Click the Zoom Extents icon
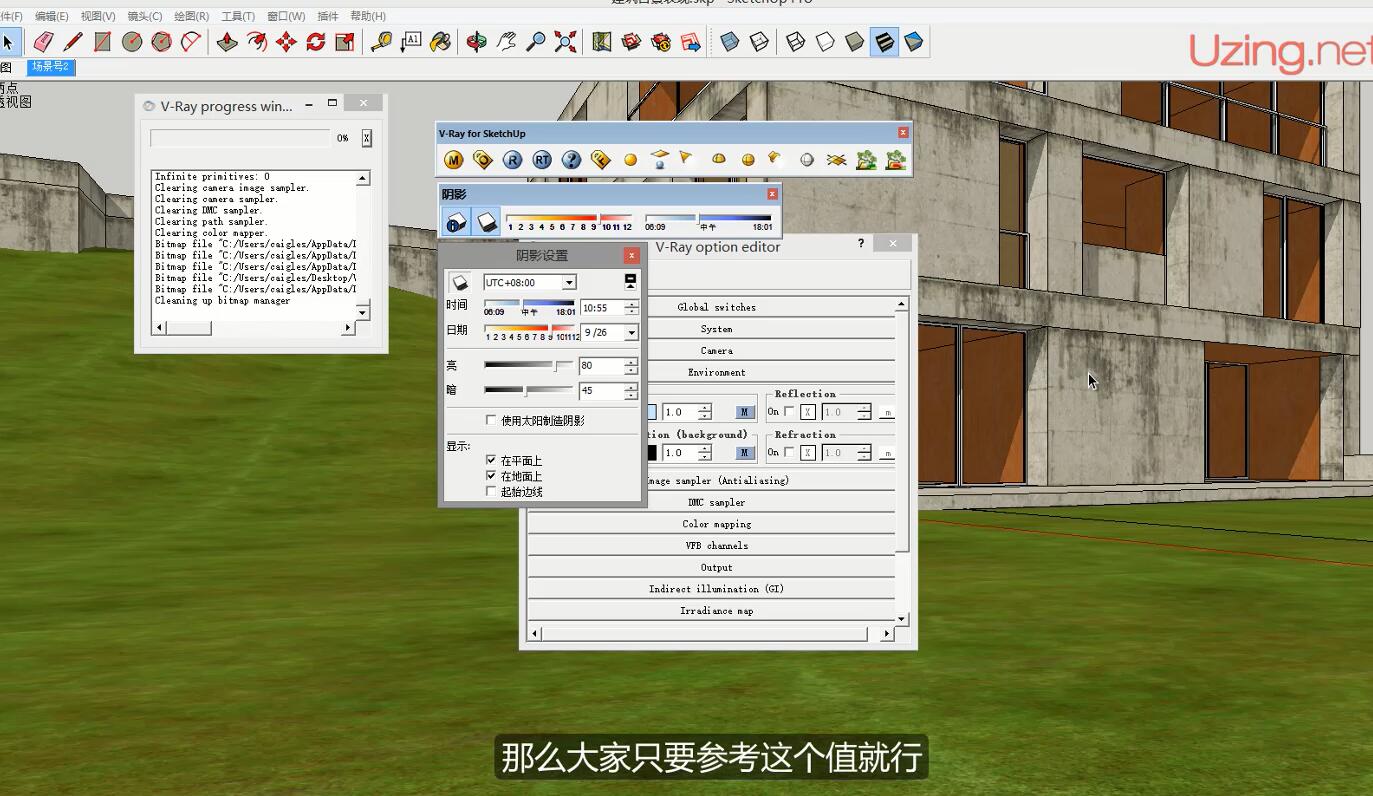The image size is (1373, 796). [566, 42]
